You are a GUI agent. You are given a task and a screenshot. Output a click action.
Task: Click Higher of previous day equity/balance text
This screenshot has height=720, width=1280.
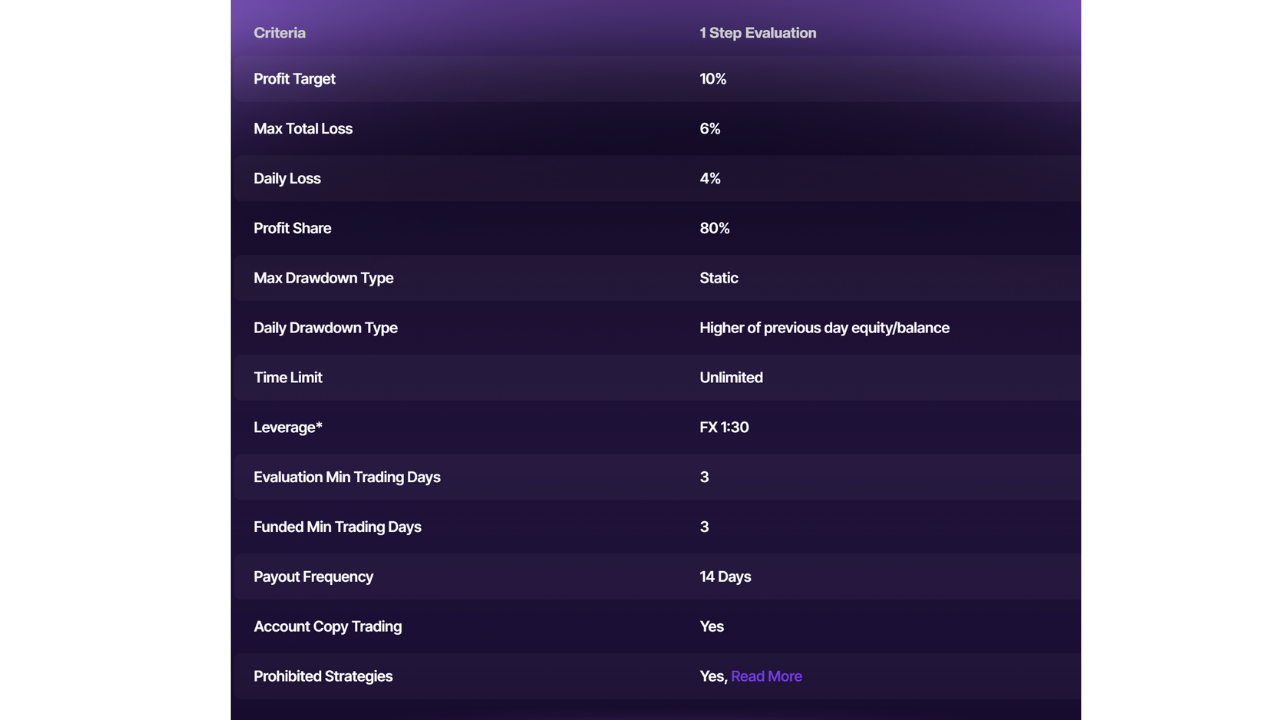pyautogui.click(x=824, y=328)
